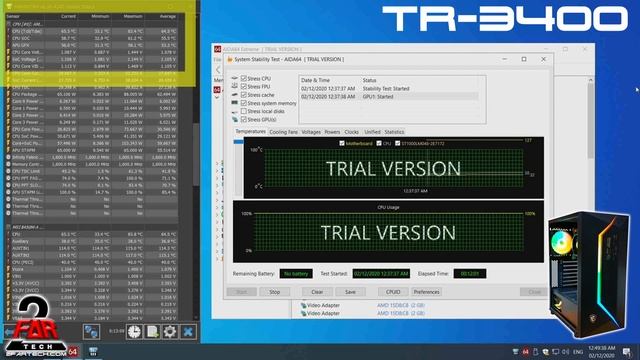Screen dimensions: 640x360
Task: Disable Stress system memory
Action: point(244,103)
